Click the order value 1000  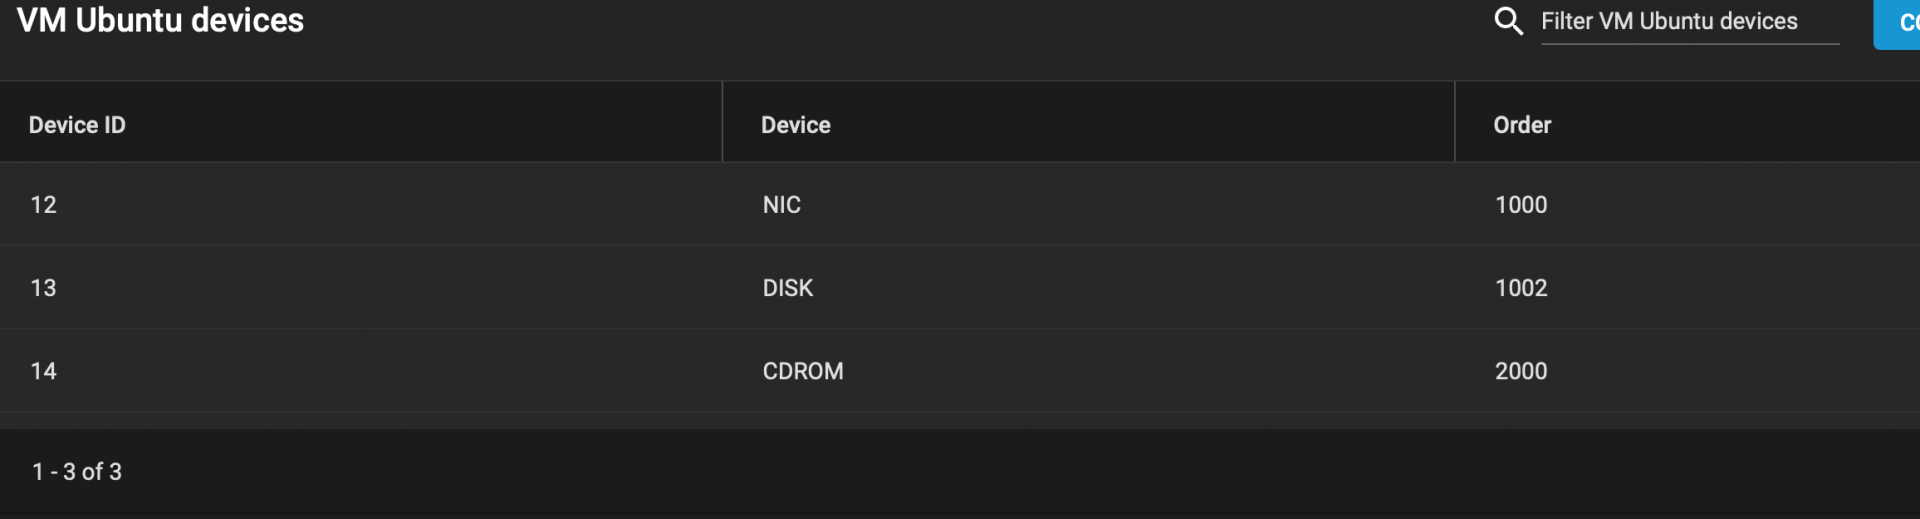coord(1521,205)
